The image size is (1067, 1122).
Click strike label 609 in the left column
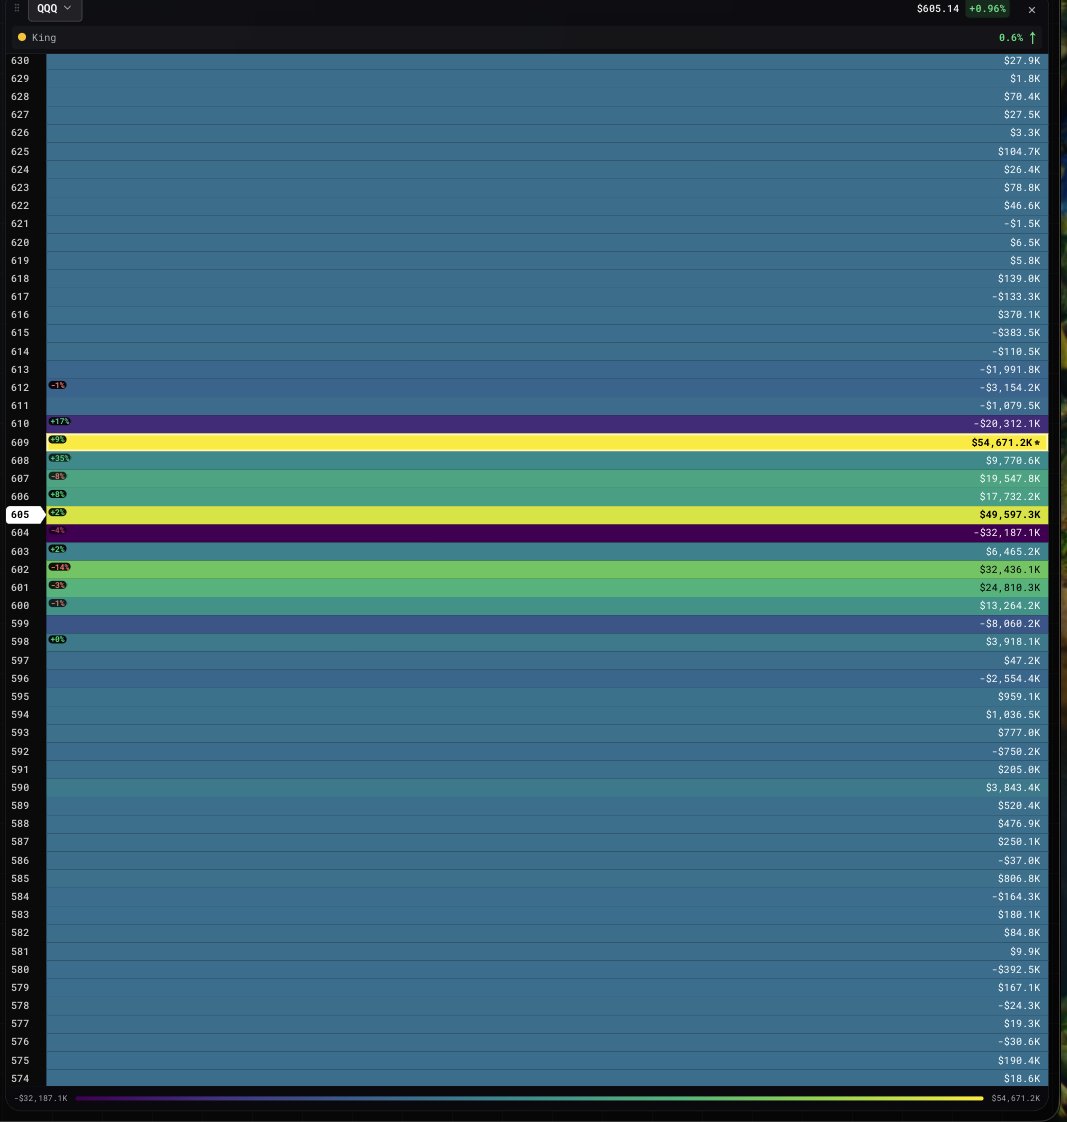click(x=20, y=443)
